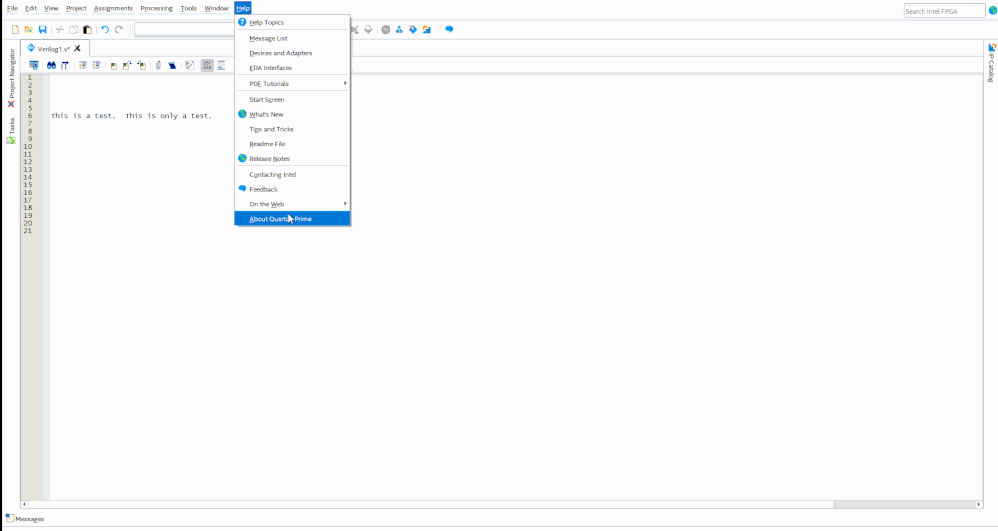The width and height of the screenshot is (998, 531).
Task: Open the Project Navigator side panel
Action: coord(11,76)
